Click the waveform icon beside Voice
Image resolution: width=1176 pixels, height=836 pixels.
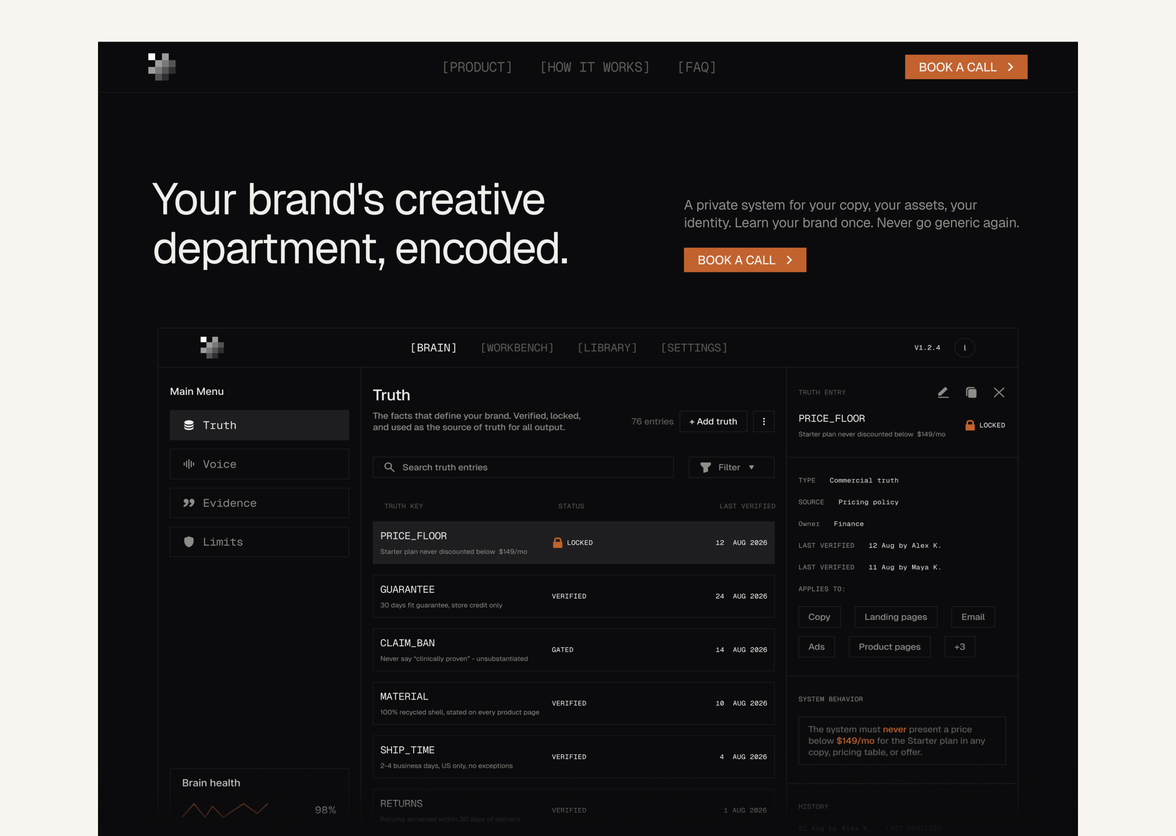pos(189,464)
